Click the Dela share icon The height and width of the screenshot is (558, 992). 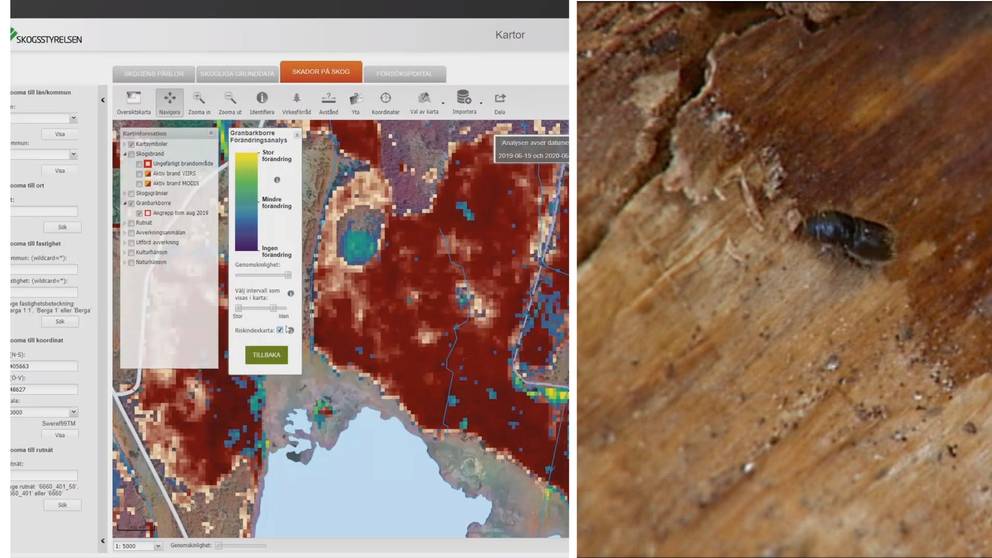(x=500, y=100)
